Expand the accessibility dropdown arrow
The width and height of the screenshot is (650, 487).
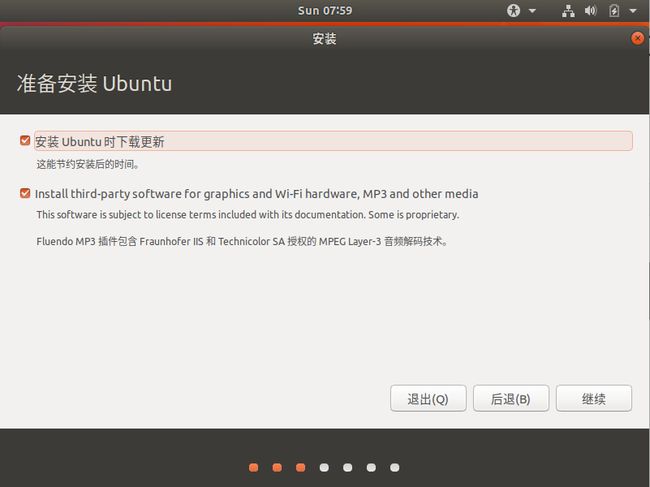532,11
